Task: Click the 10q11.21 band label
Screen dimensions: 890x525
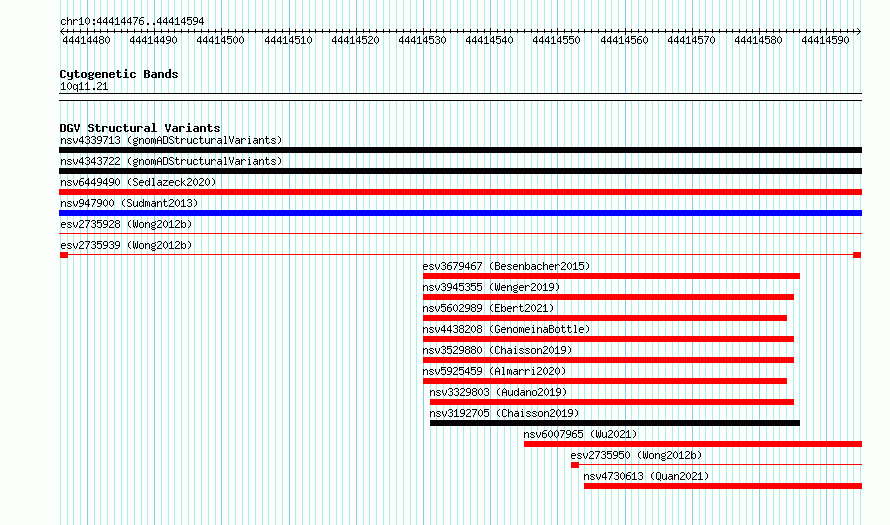Action: (x=84, y=87)
